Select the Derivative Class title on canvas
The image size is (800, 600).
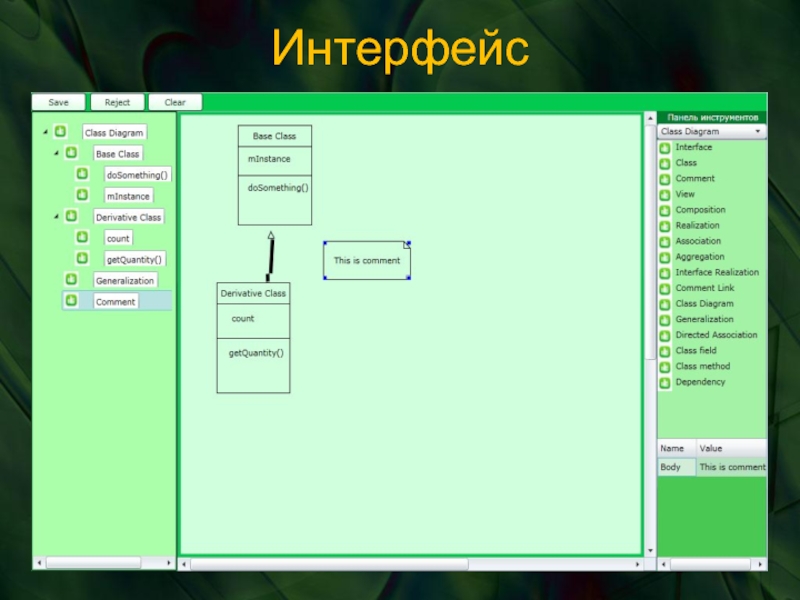[253, 293]
